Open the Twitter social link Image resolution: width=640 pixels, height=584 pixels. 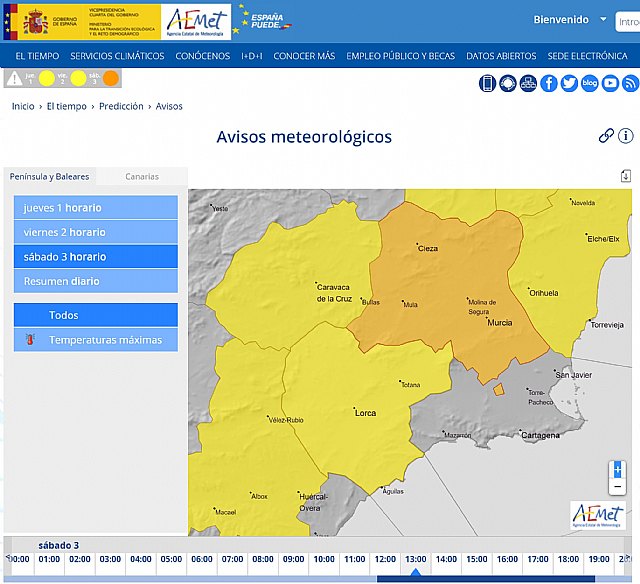(x=569, y=83)
